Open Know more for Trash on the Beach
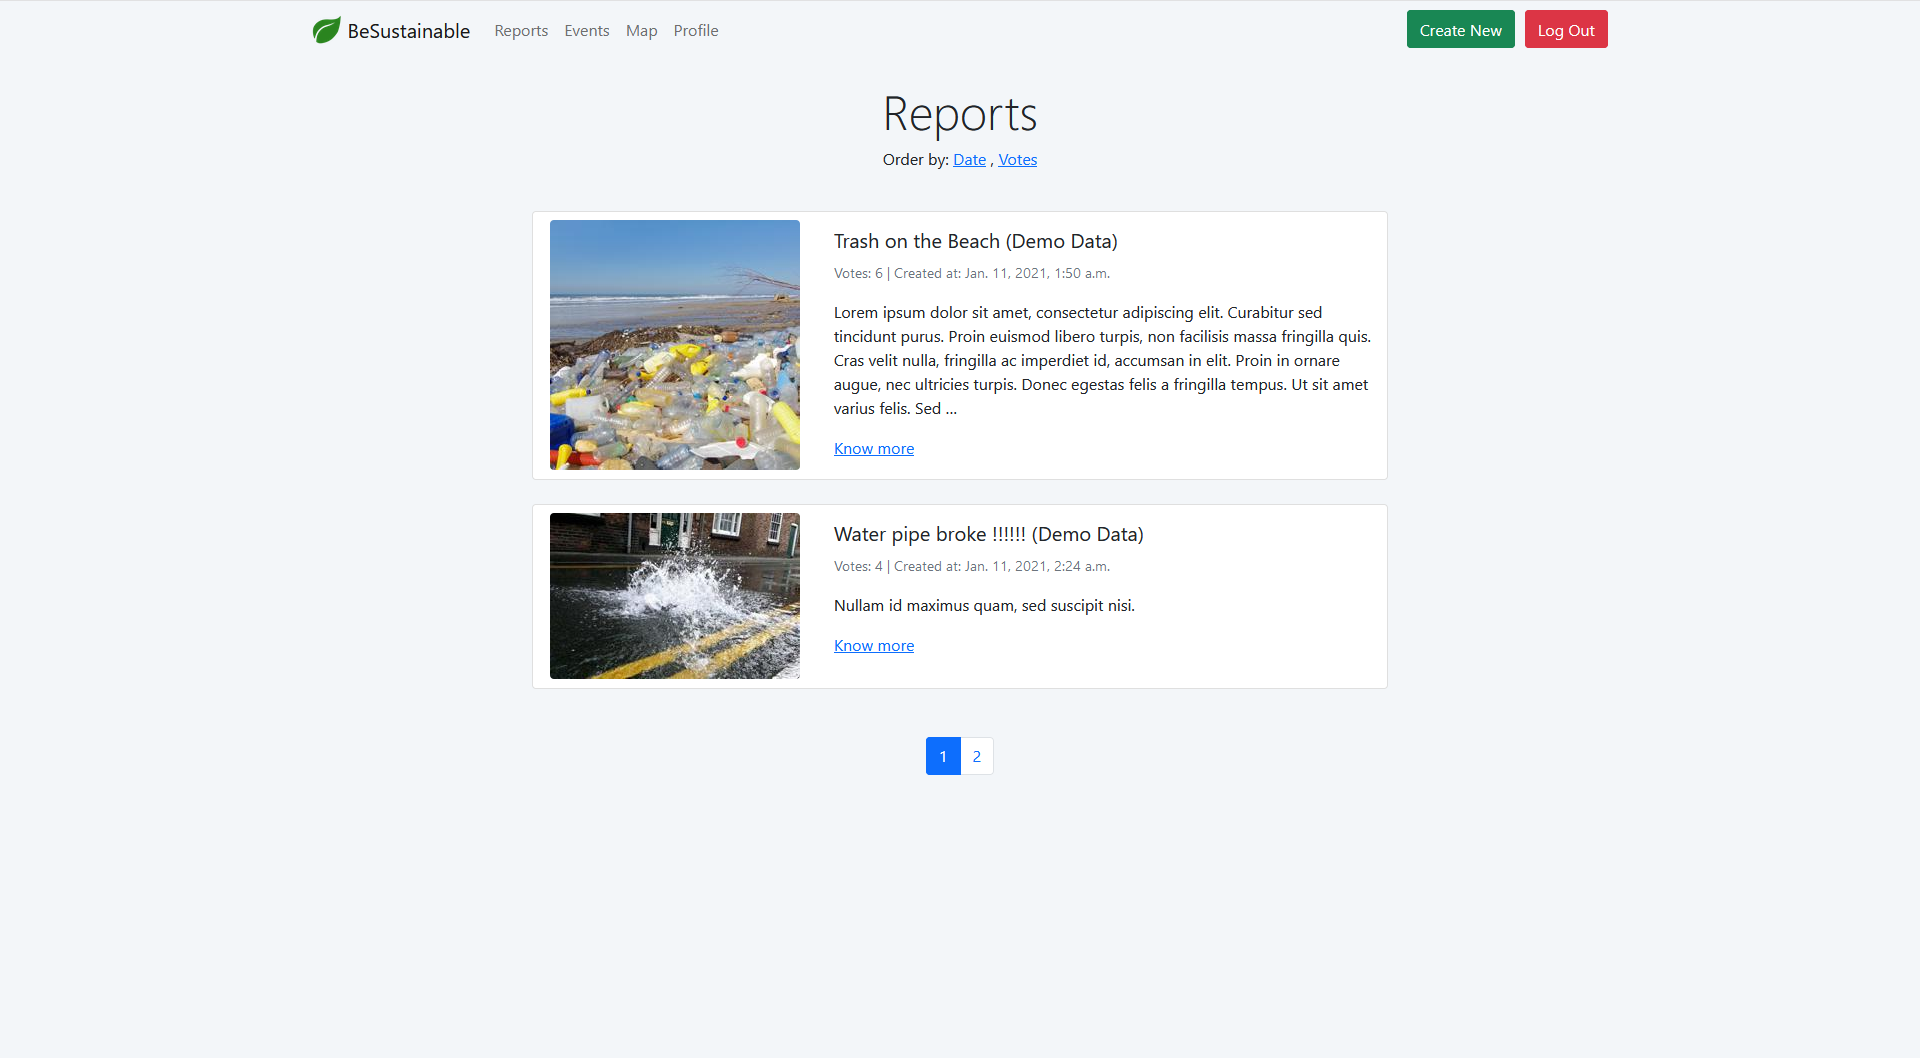 873,449
